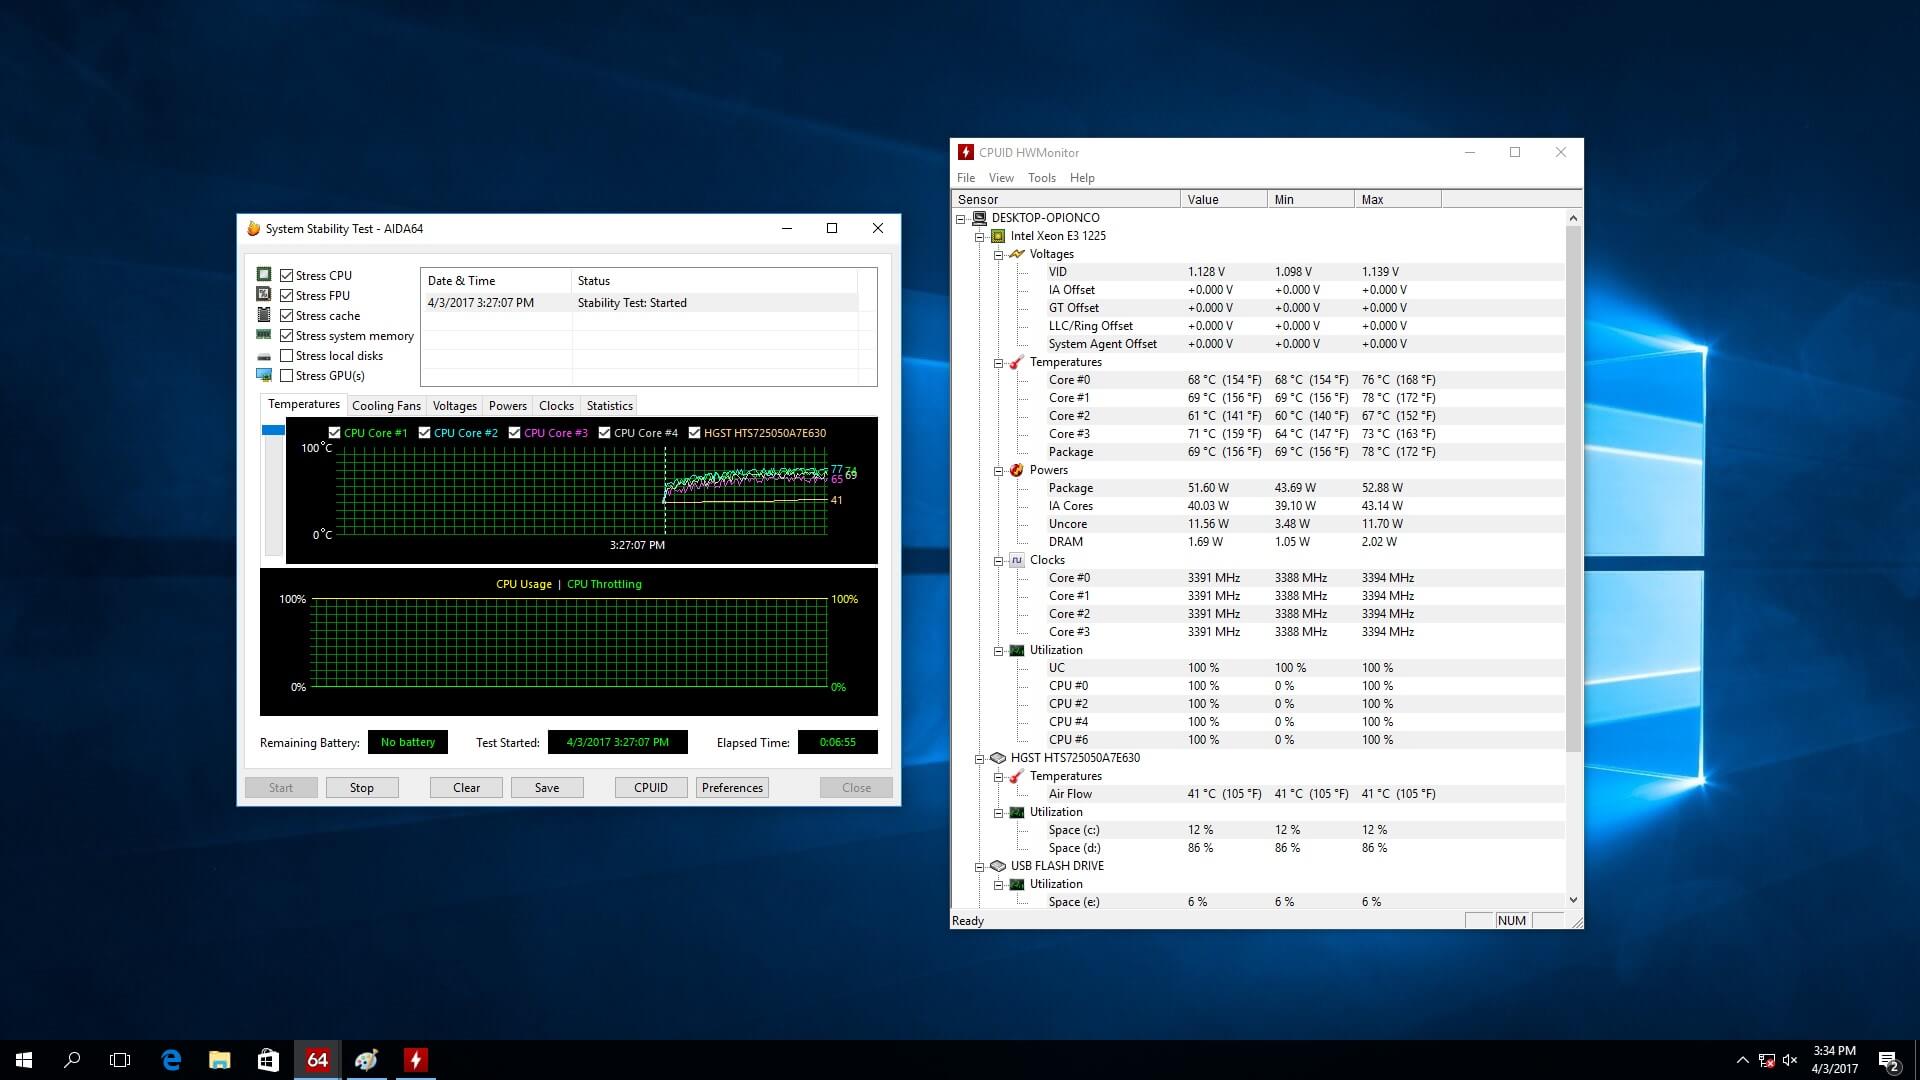Open Microsoft Edge from the taskbar

coord(171,1060)
